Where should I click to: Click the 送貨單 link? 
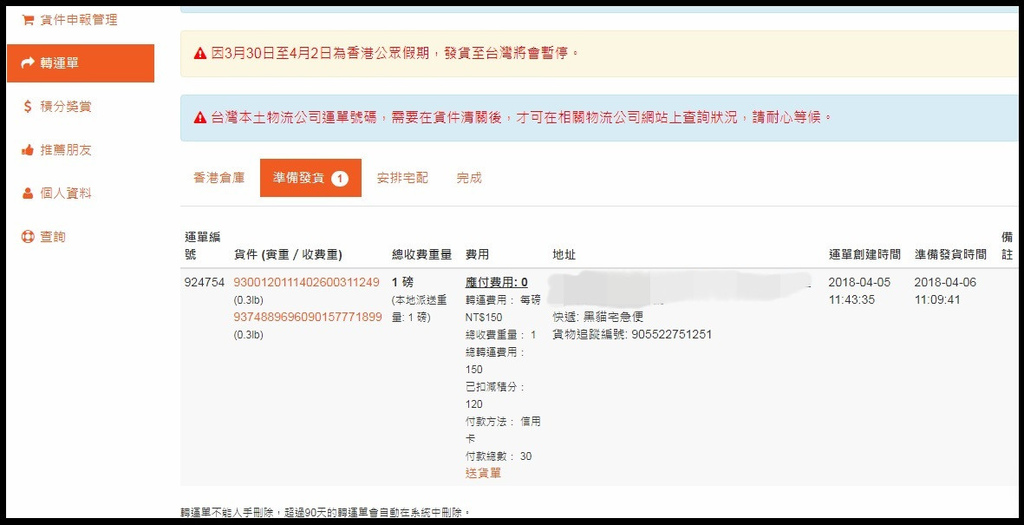[483, 472]
